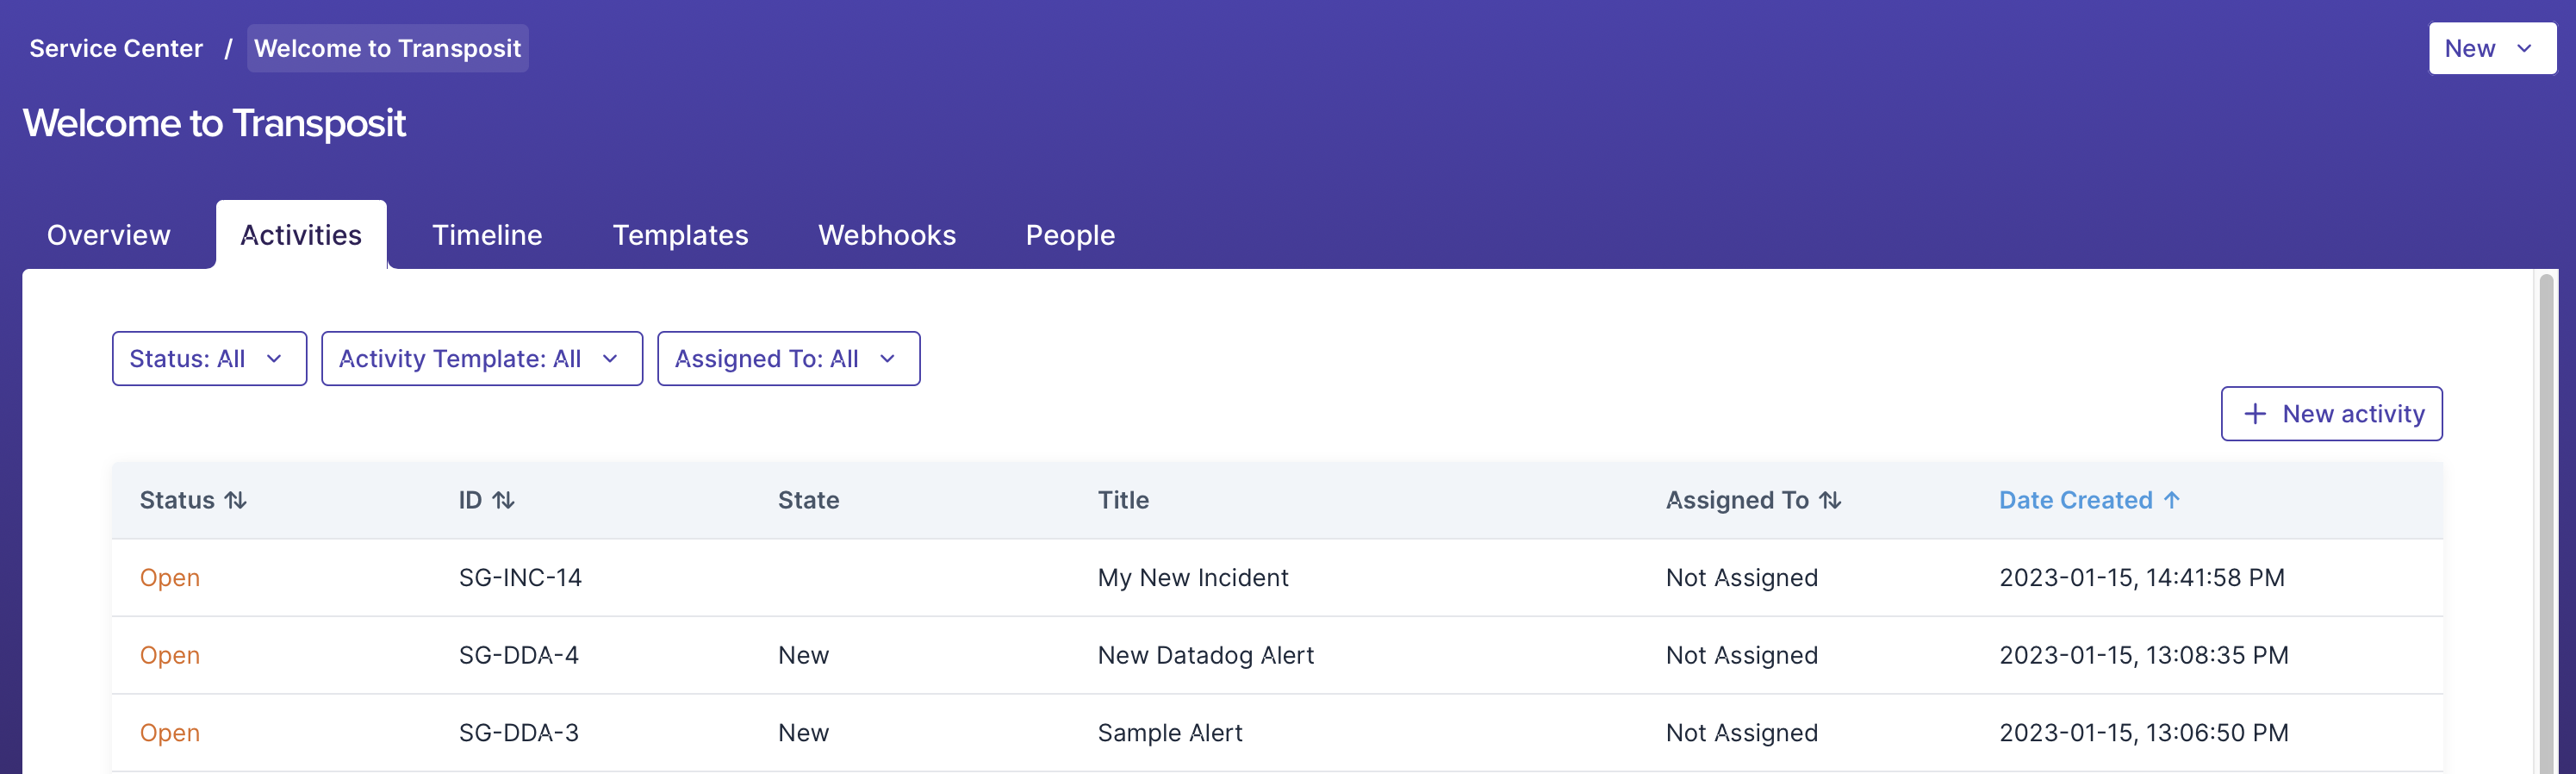Open the SG-DDA-3 Sample Alert row
The width and height of the screenshot is (2576, 774).
pyautogui.click(x=1169, y=733)
